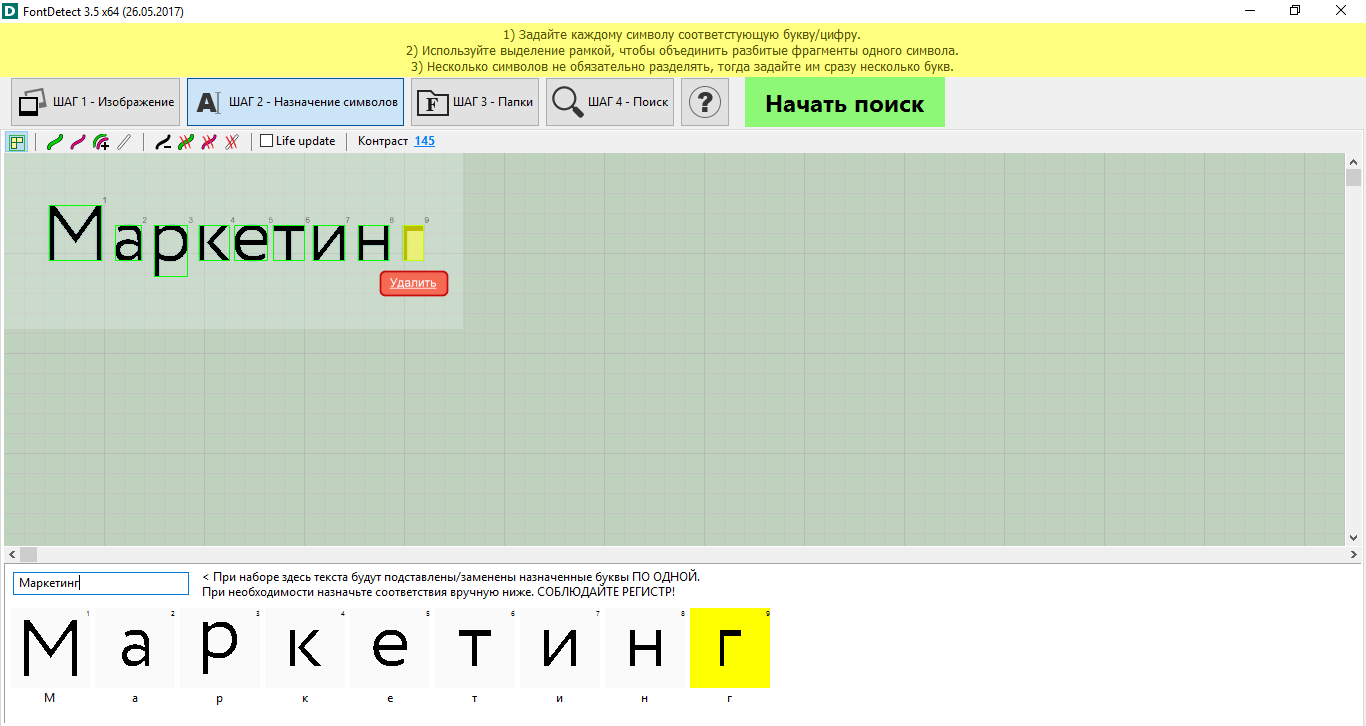Toggle the frame selection grid tool
Screen dimensions: 1366x726
tap(17, 142)
